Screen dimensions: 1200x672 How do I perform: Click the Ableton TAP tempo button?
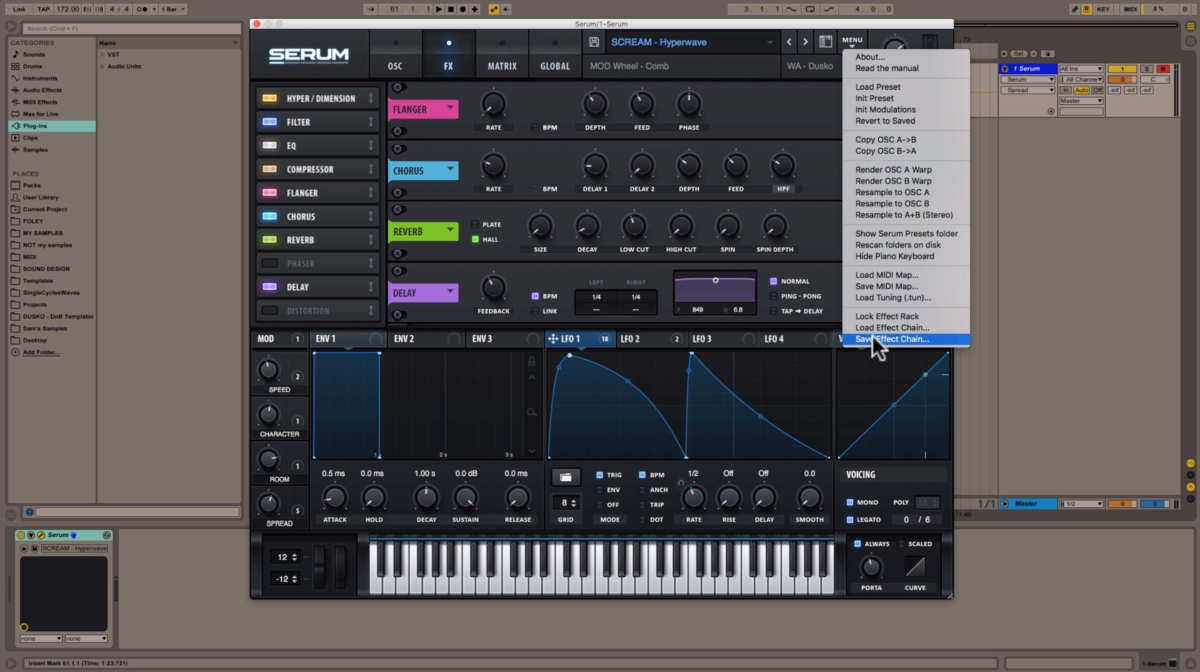(43, 9)
